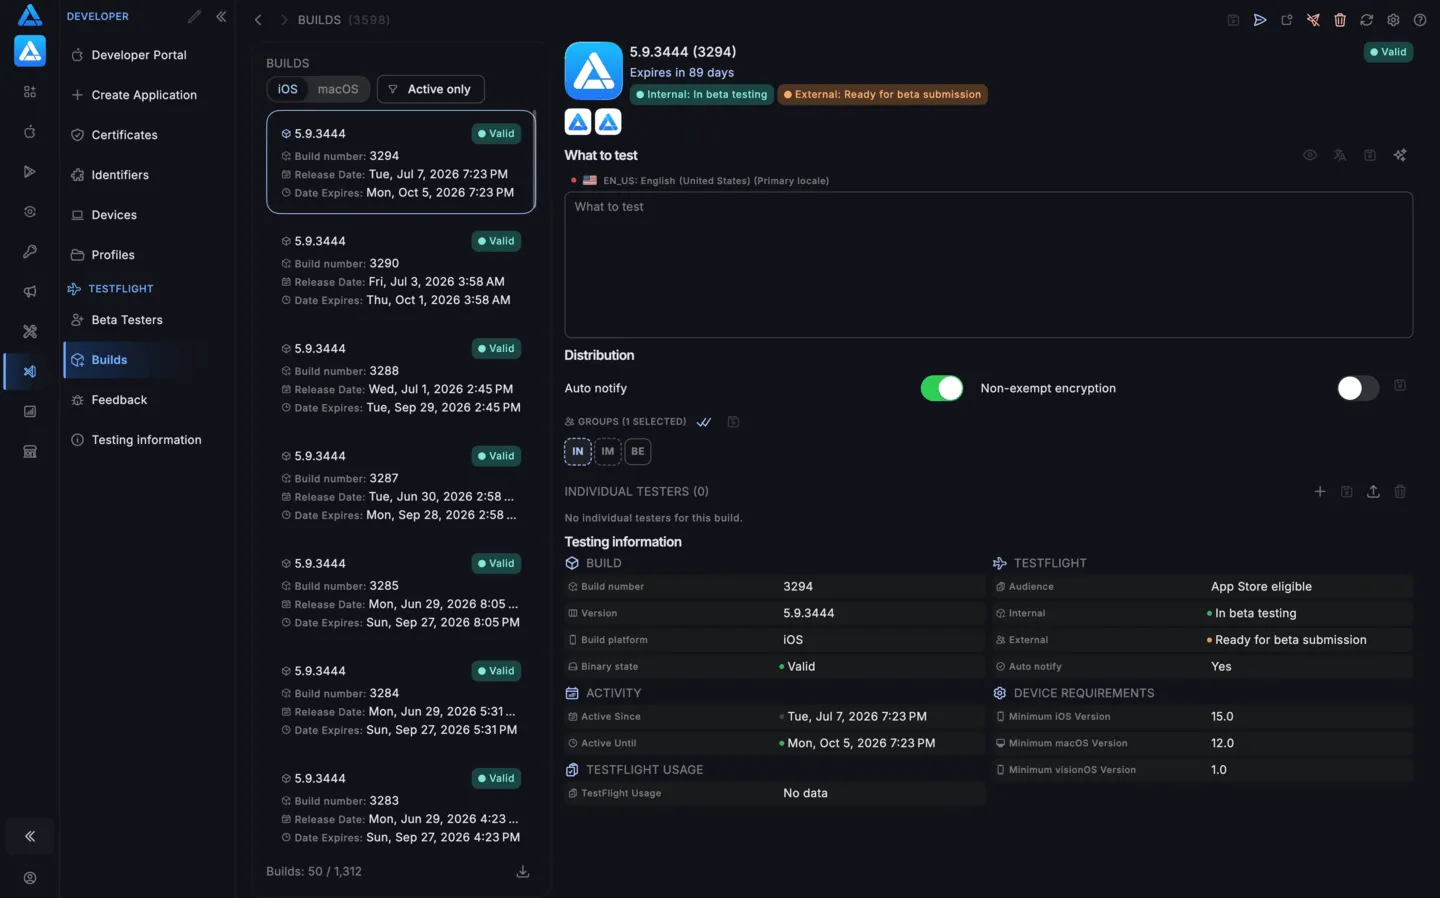Go back using the left chevron by BUILDS
Screen dimensions: 1440x898
point(258,20)
